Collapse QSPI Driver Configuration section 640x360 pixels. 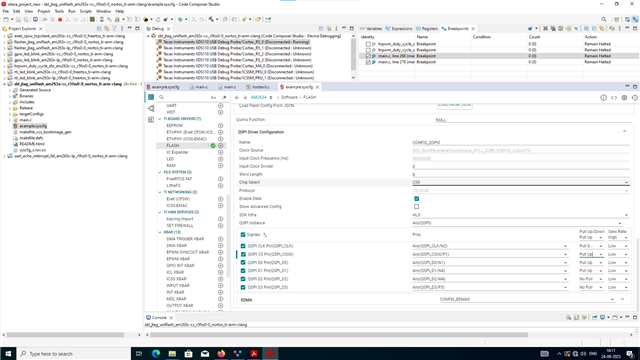[x=624, y=131]
